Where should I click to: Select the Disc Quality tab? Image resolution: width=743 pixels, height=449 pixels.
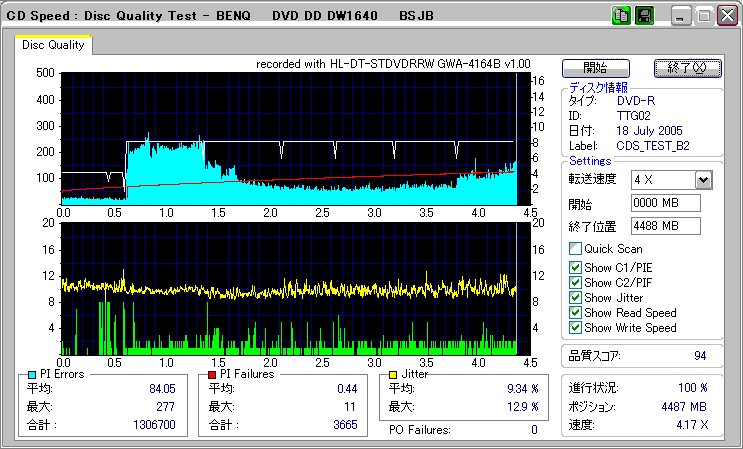[53, 45]
